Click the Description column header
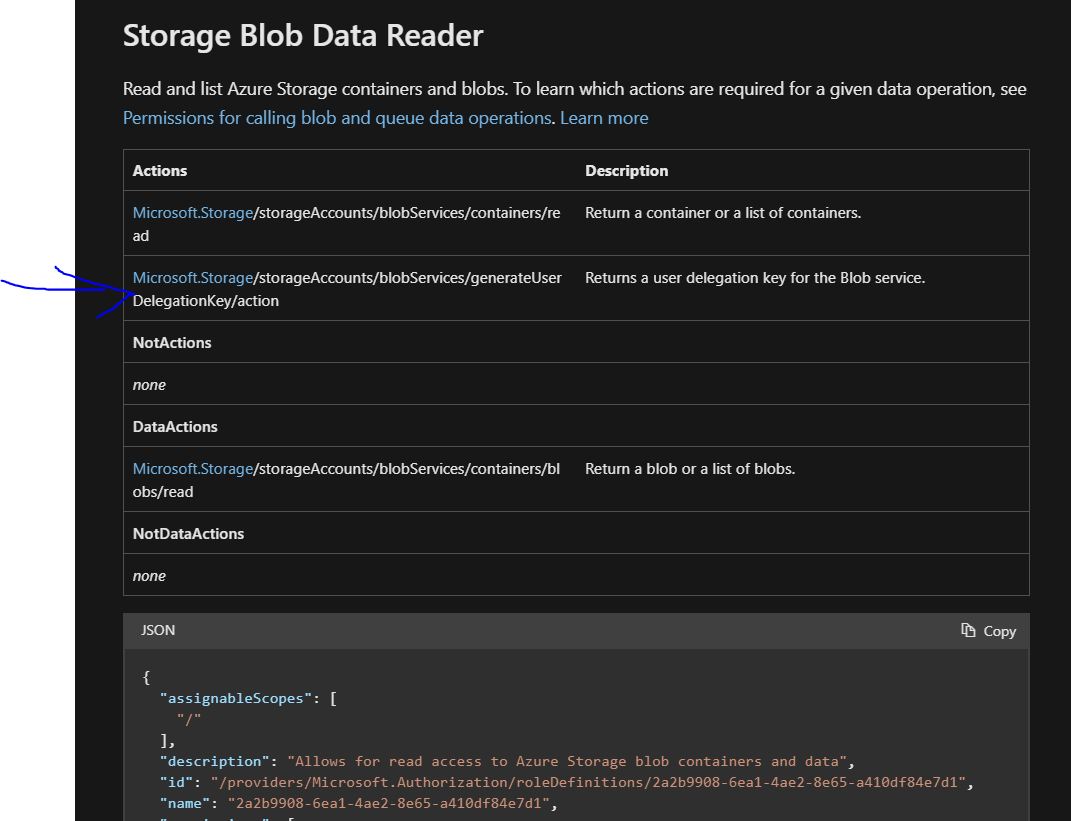Viewport: 1071px width, 821px height. tap(626, 171)
